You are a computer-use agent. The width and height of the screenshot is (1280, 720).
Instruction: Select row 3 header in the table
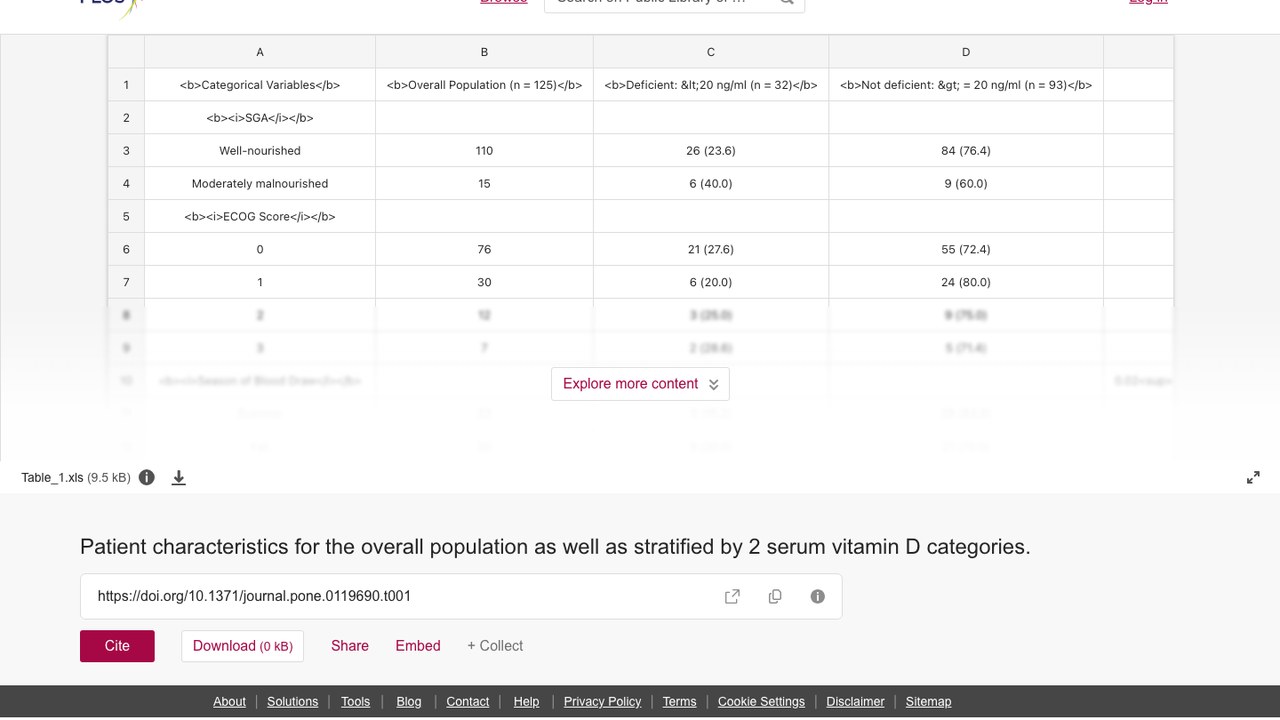coord(126,151)
